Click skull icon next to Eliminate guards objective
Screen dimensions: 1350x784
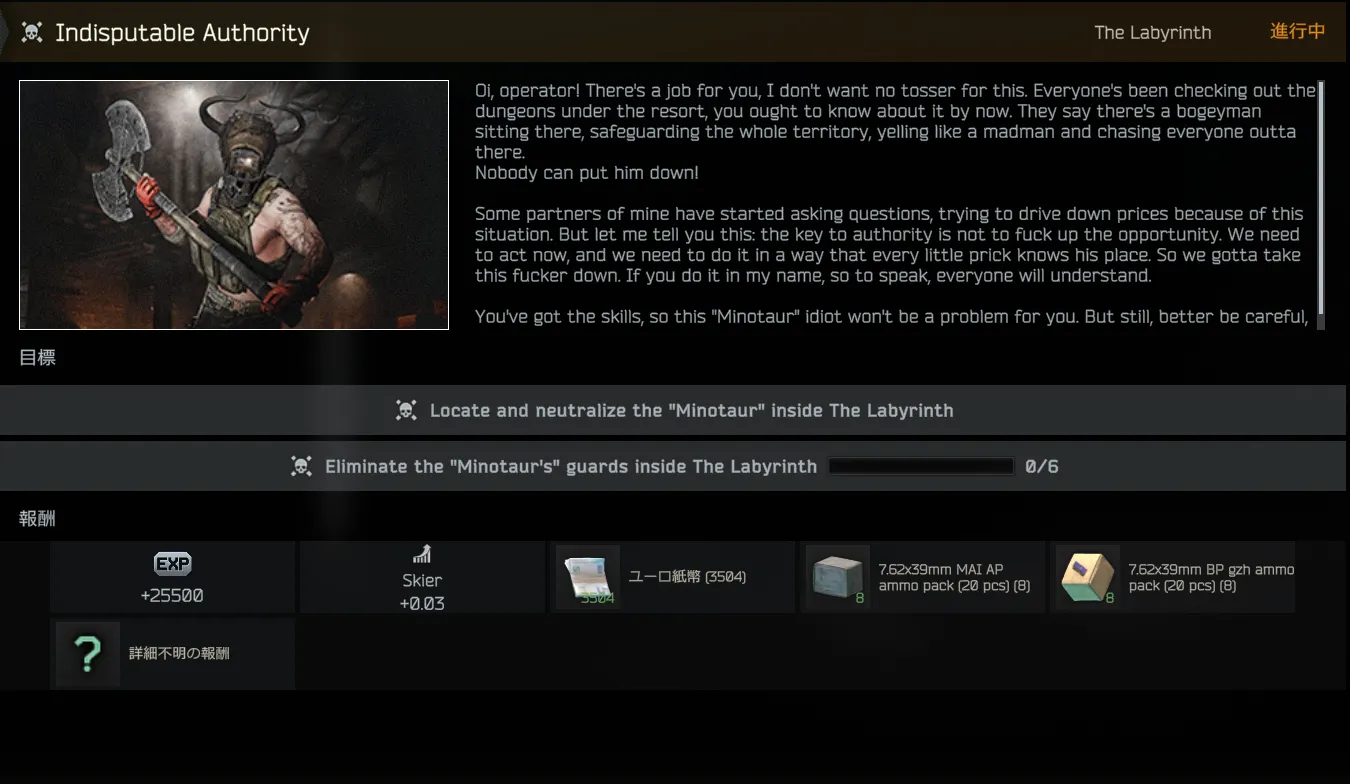tap(301, 466)
